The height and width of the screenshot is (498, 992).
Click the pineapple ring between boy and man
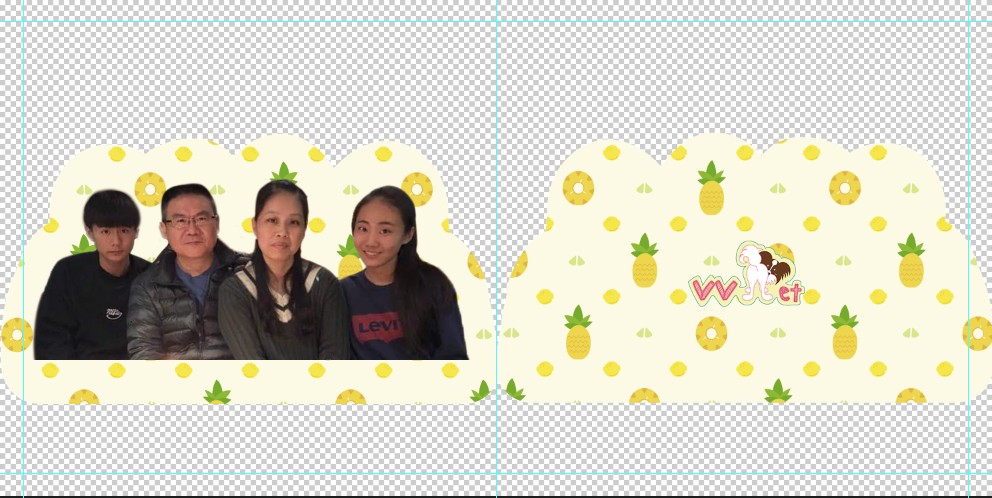[x=150, y=188]
